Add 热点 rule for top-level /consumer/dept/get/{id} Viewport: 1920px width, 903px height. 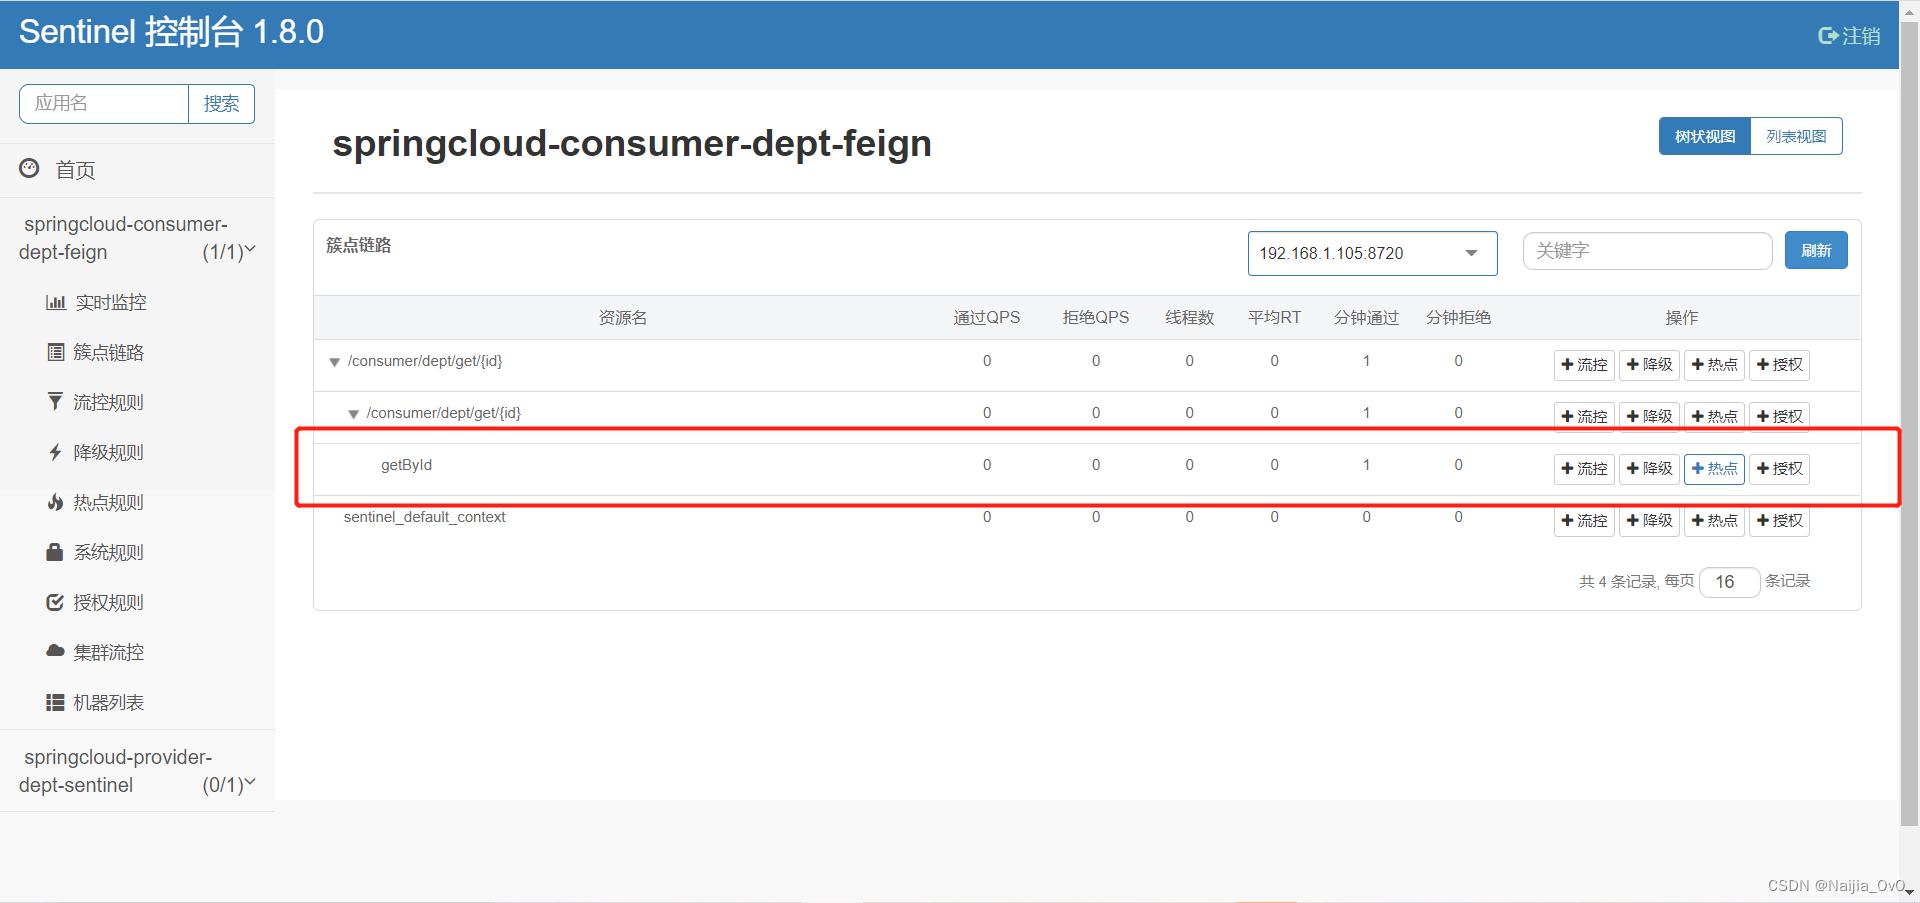[x=1714, y=365]
